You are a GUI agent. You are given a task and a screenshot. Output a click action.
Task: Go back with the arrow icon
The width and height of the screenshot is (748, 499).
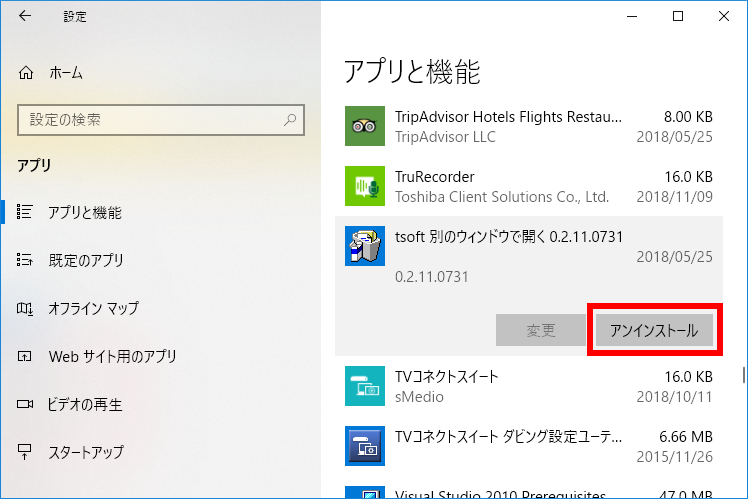[x=25, y=16]
